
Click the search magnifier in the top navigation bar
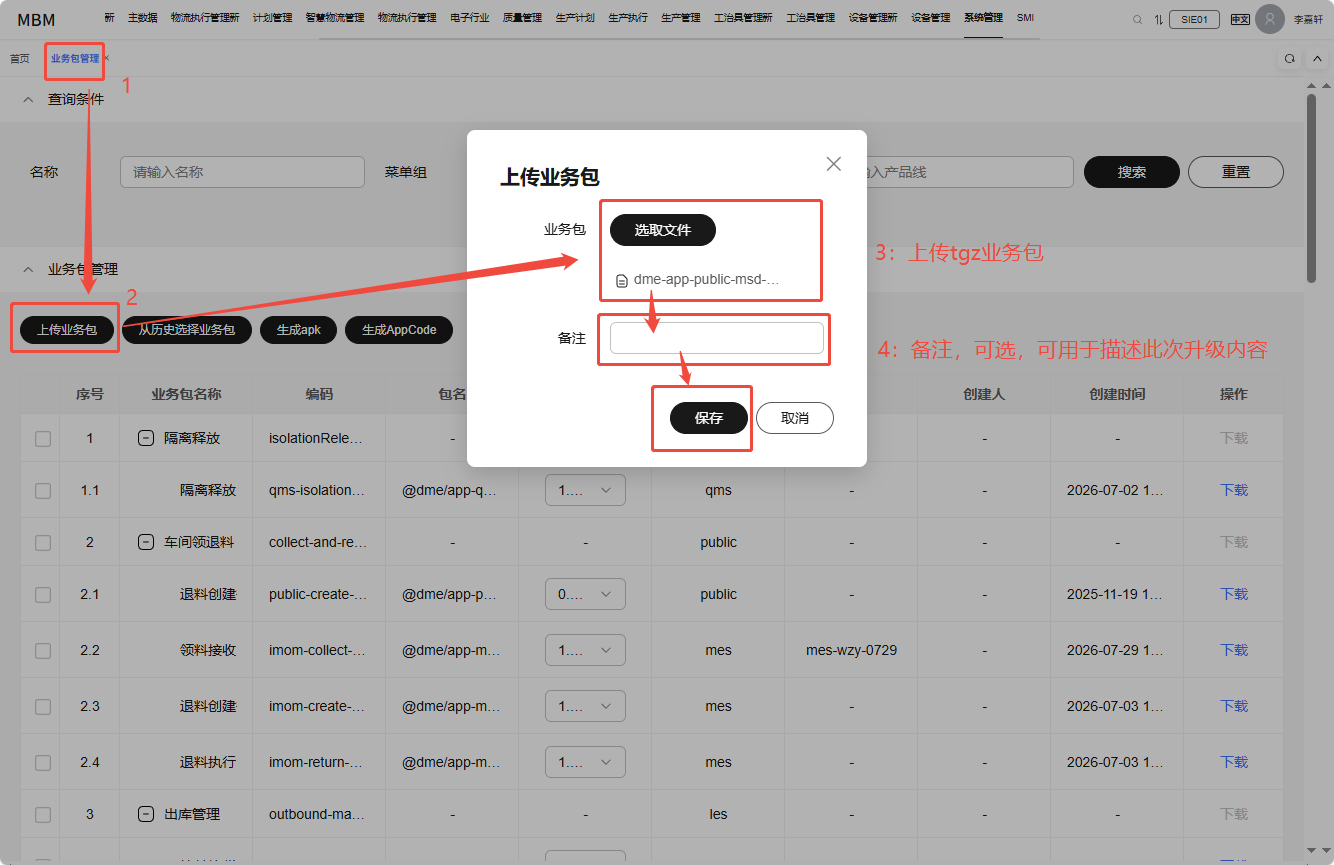point(1137,19)
